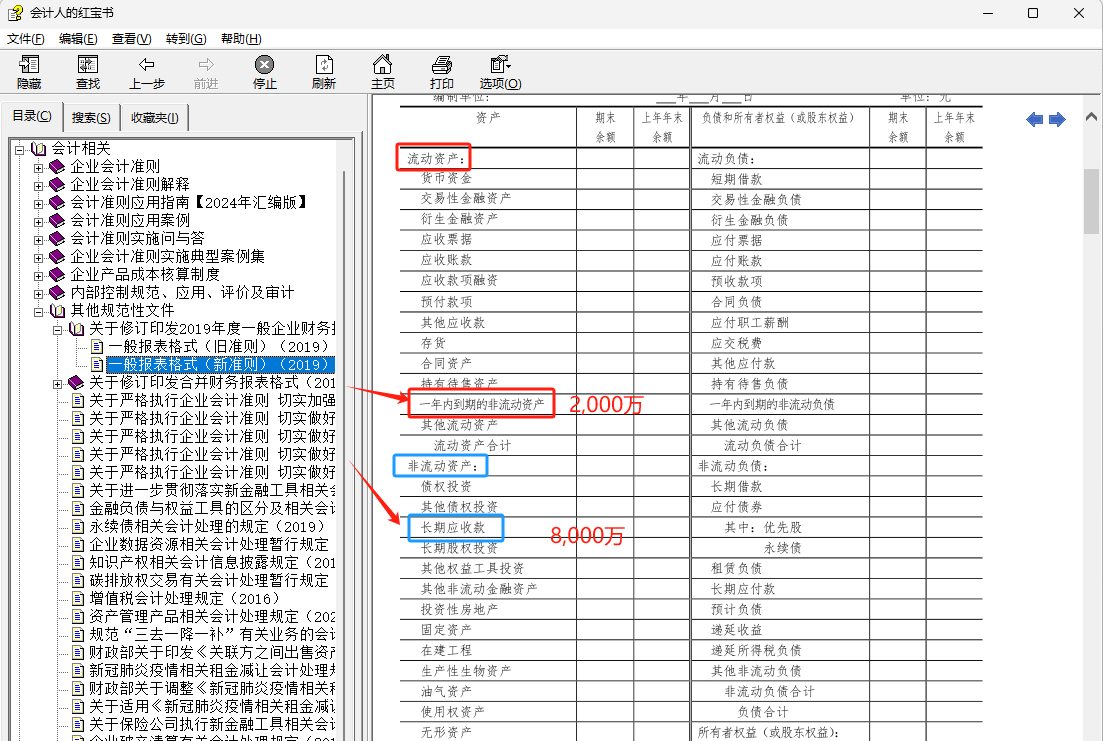Expand 关于修订印发合并财务报表格式 node
This screenshot has width=1103, height=741.
click(58, 384)
